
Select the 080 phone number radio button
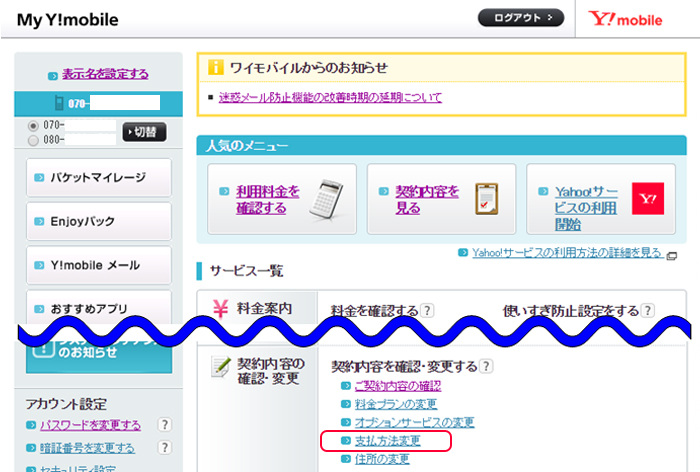tap(34, 140)
